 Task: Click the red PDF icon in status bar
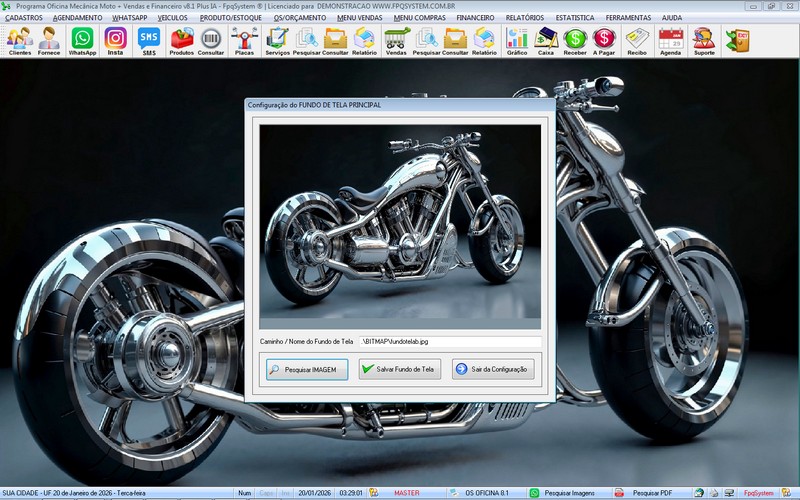click(x=619, y=493)
